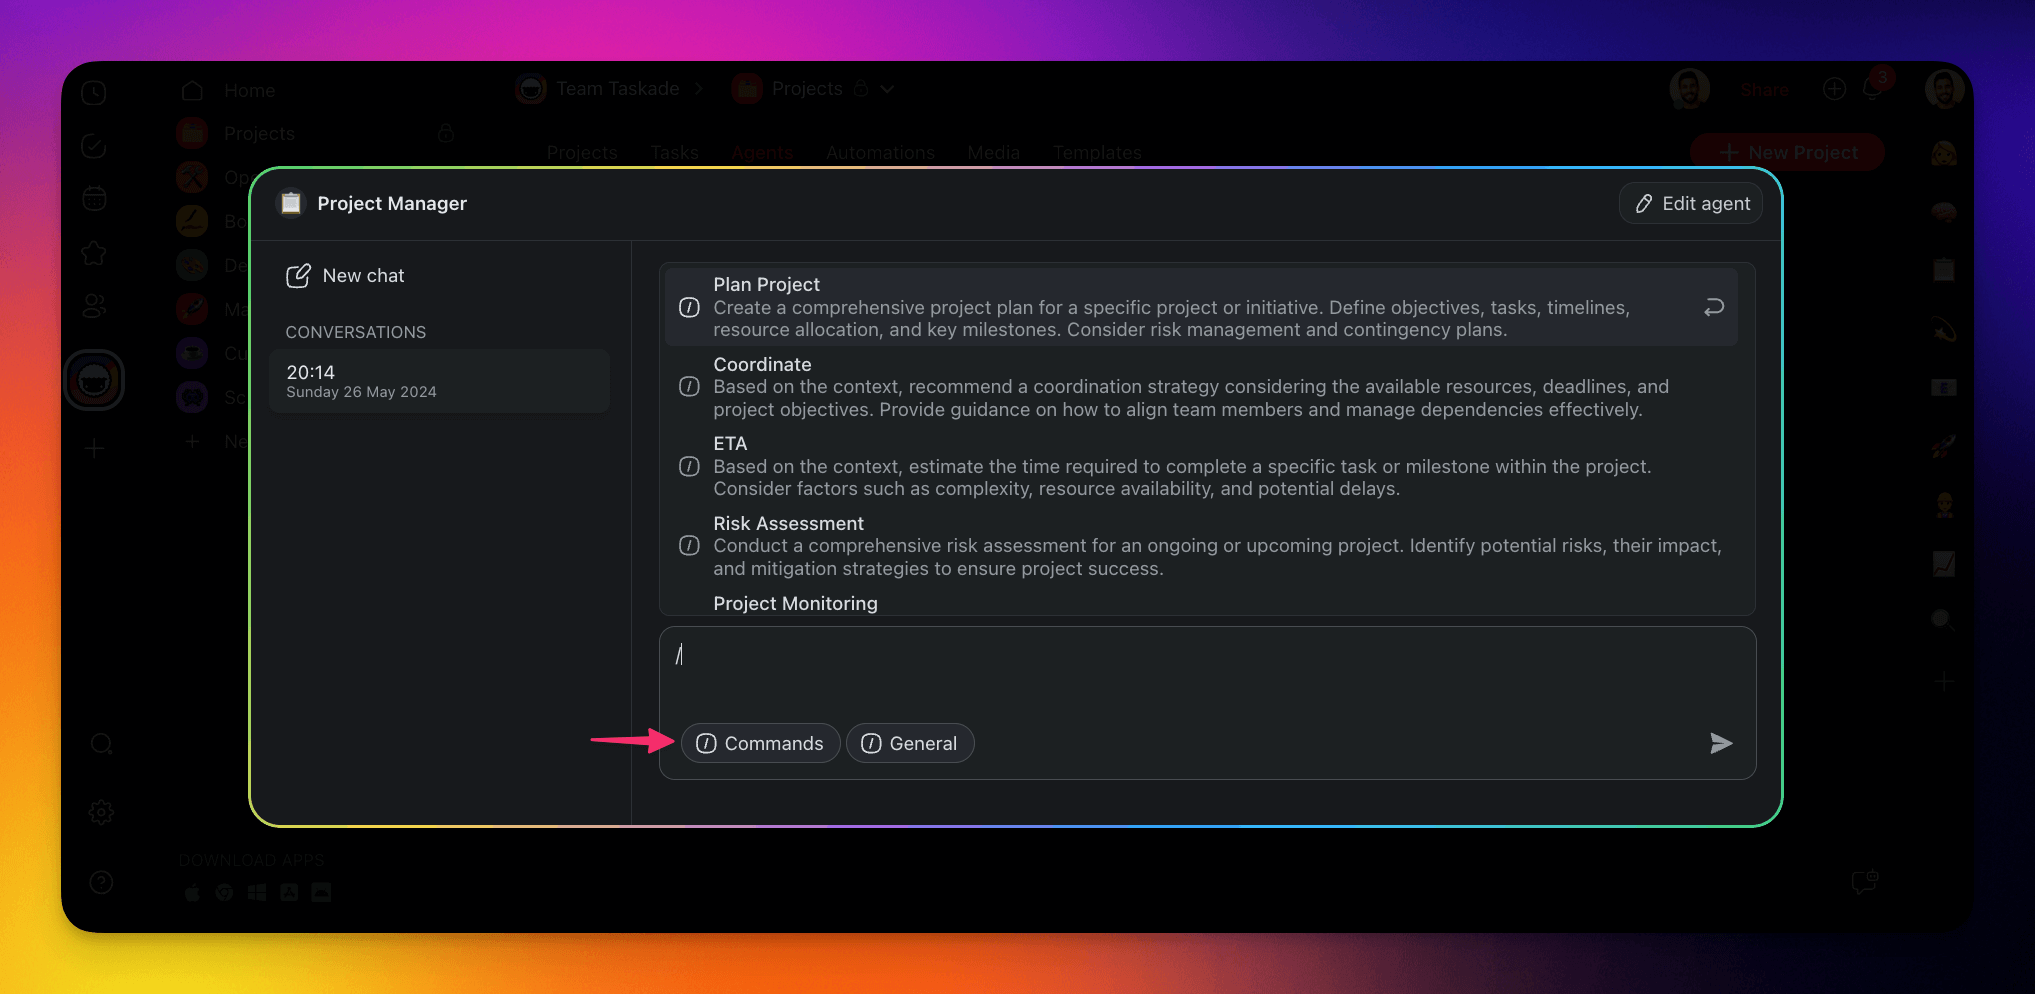
Task: Open the Projects dropdown chevron in breadcrumb
Action: coord(887,89)
